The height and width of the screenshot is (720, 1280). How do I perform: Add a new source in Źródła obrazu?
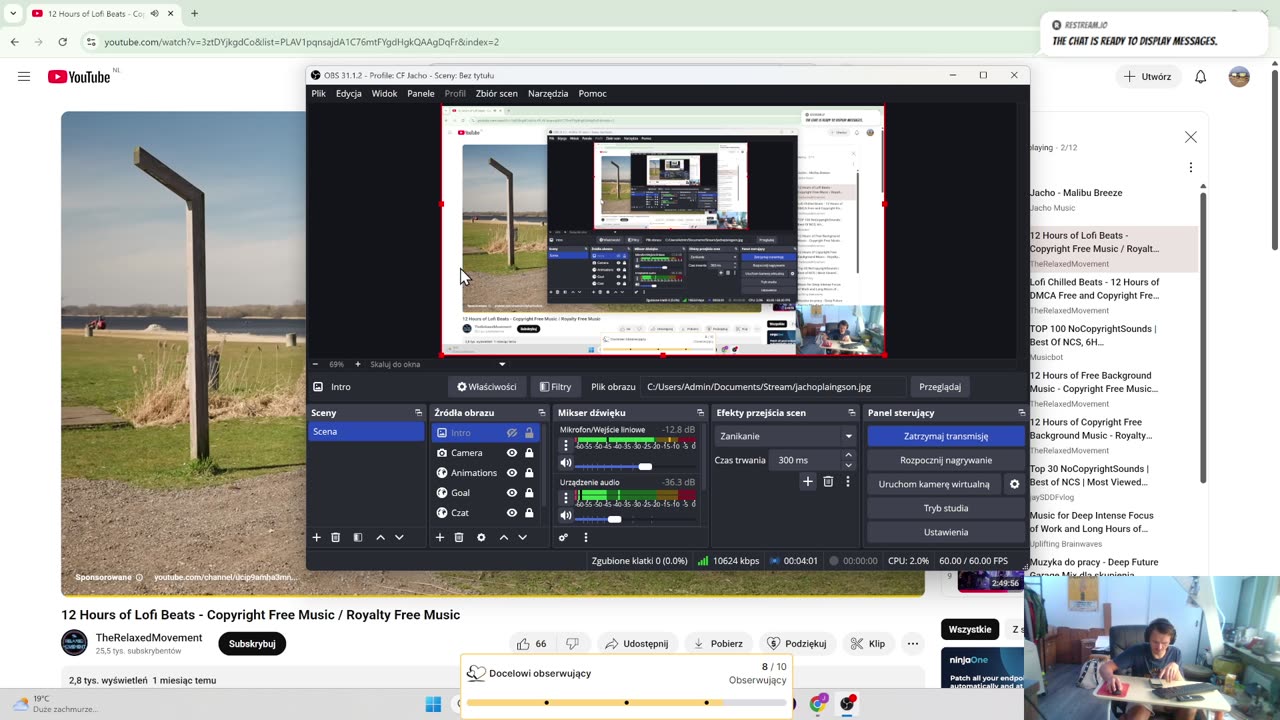pos(439,537)
